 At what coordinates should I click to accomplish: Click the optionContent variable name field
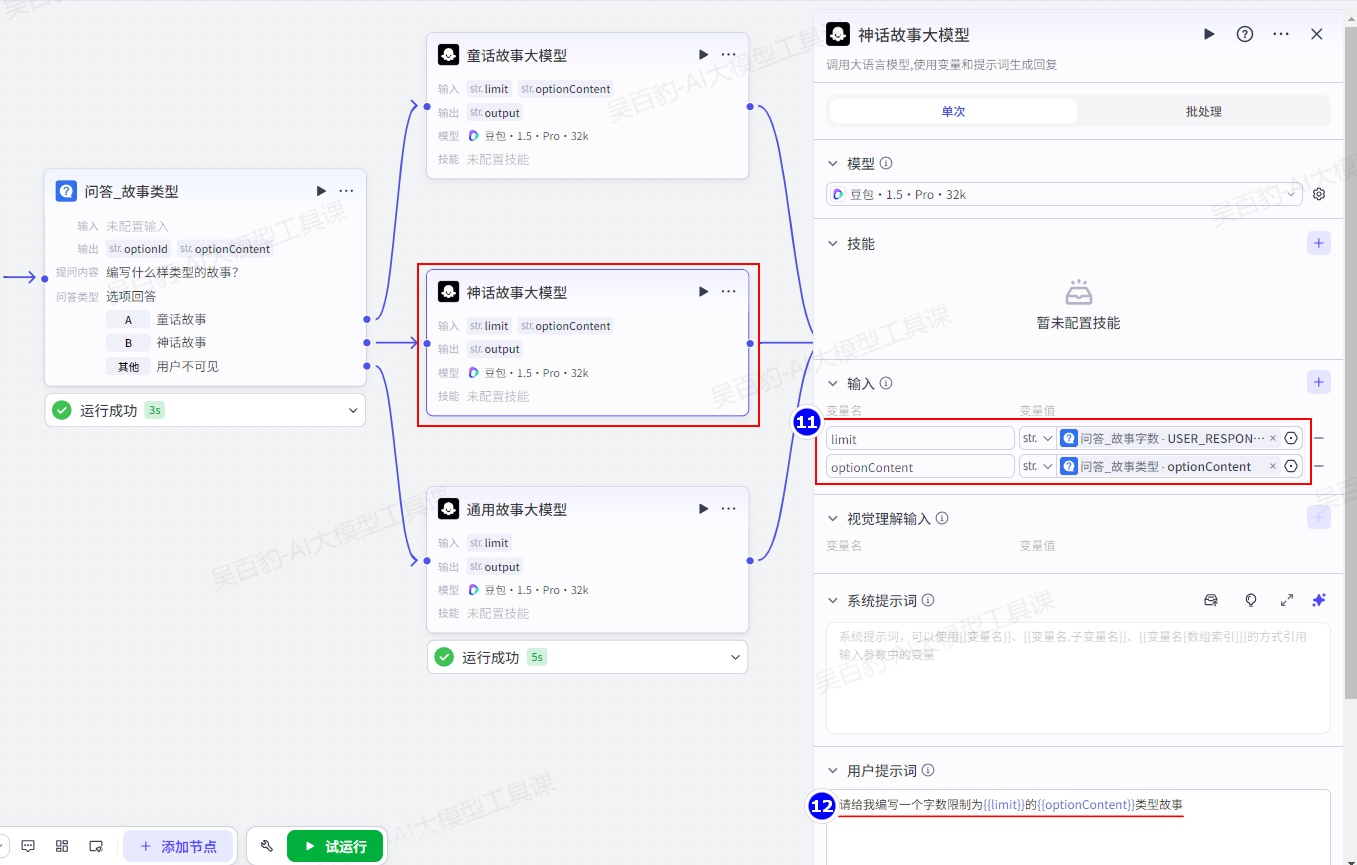pos(920,467)
